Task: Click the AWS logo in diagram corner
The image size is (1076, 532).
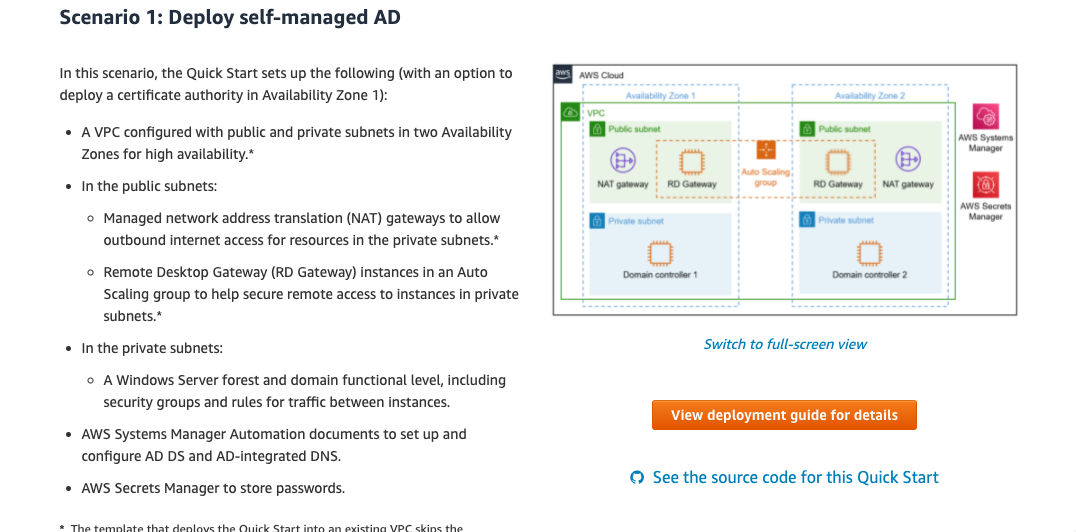Action: click(563, 74)
